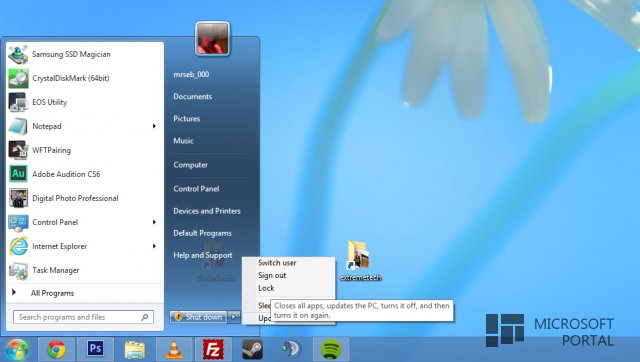Viewport: 640px width, 362px height.
Task: Open File Explorer from the taskbar
Action: coord(135,349)
